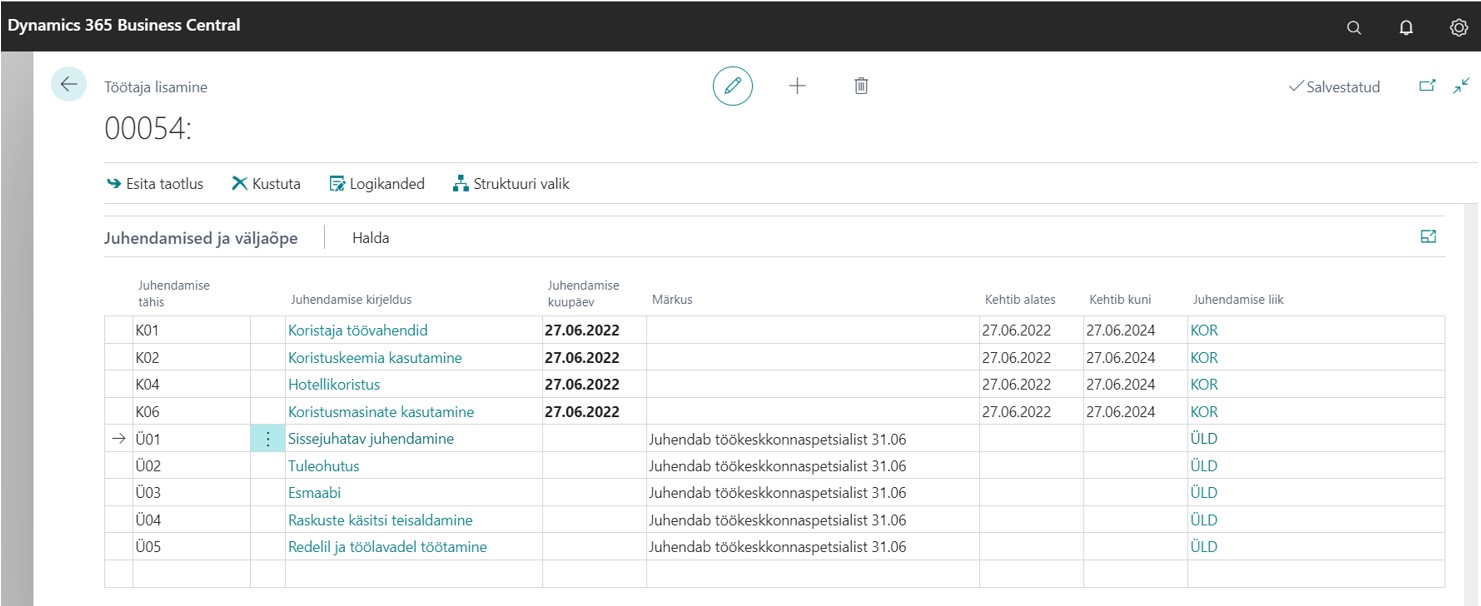
Task: Click Kehtib kuni cell in Ü04 row
Action: pos(1135,519)
